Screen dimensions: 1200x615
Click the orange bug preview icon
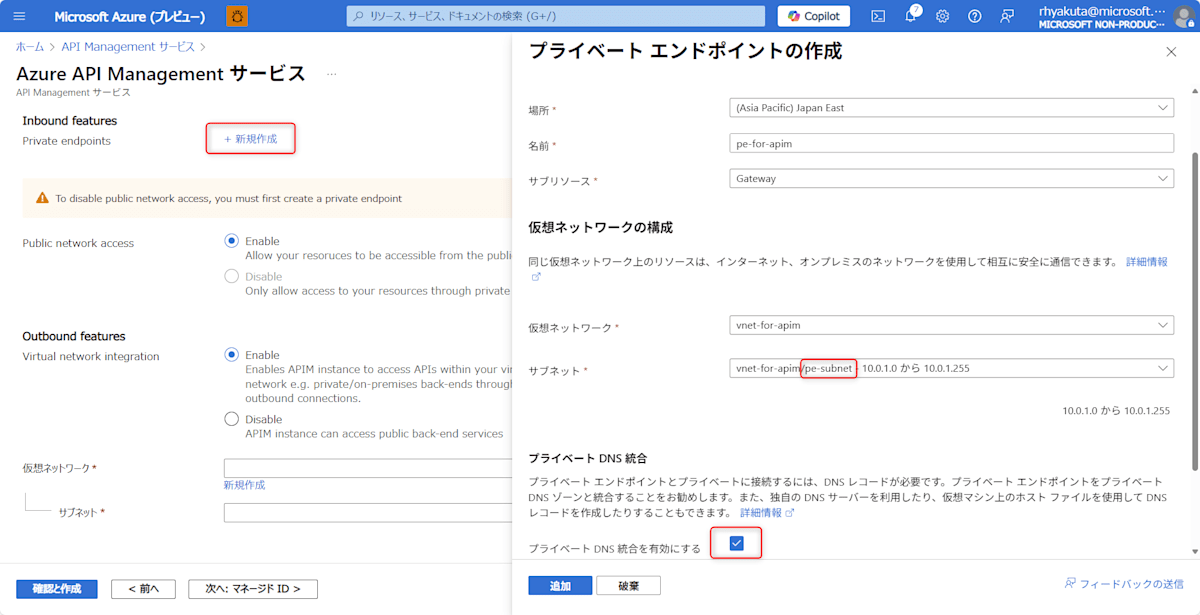point(238,16)
